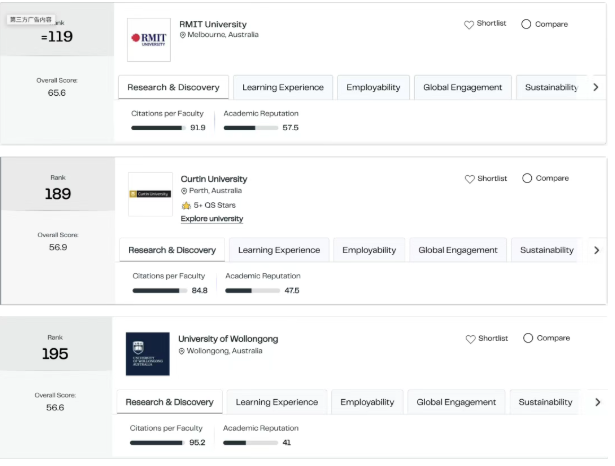The height and width of the screenshot is (466, 615).
Task: Open the University of Wollongong title link
Action: point(228,339)
